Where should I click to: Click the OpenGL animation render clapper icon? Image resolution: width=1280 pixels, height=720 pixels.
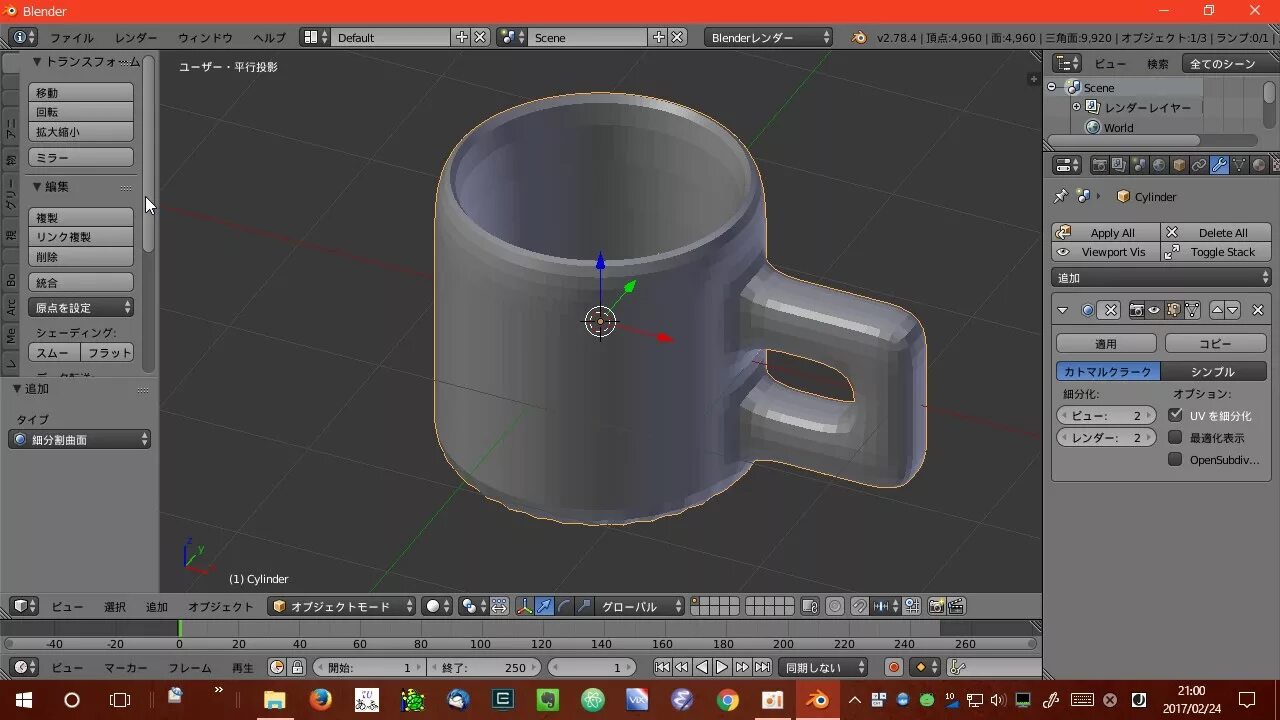pyautogui.click(x=956, y=606)
